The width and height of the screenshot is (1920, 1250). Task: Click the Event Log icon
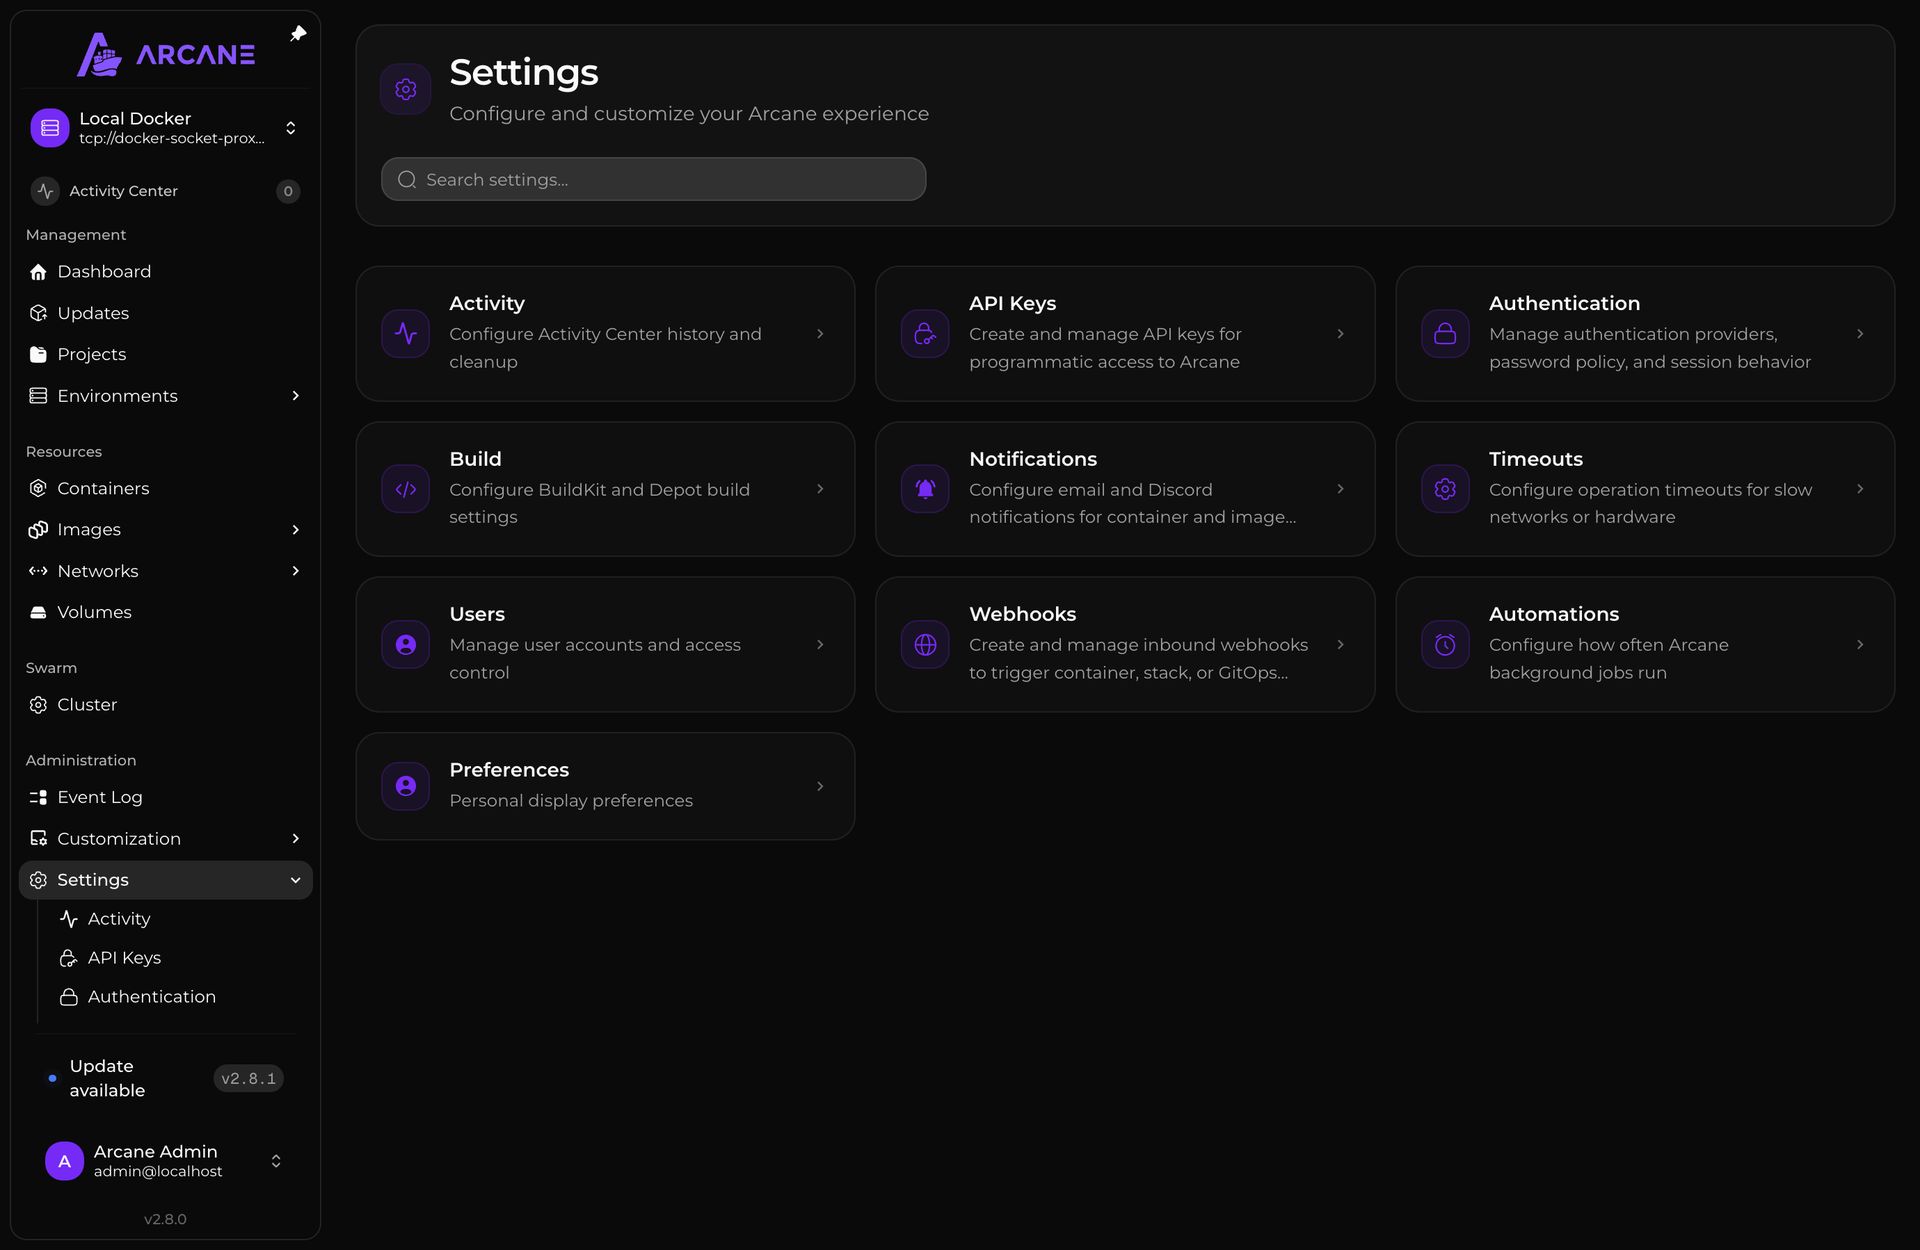pos(38,797)
